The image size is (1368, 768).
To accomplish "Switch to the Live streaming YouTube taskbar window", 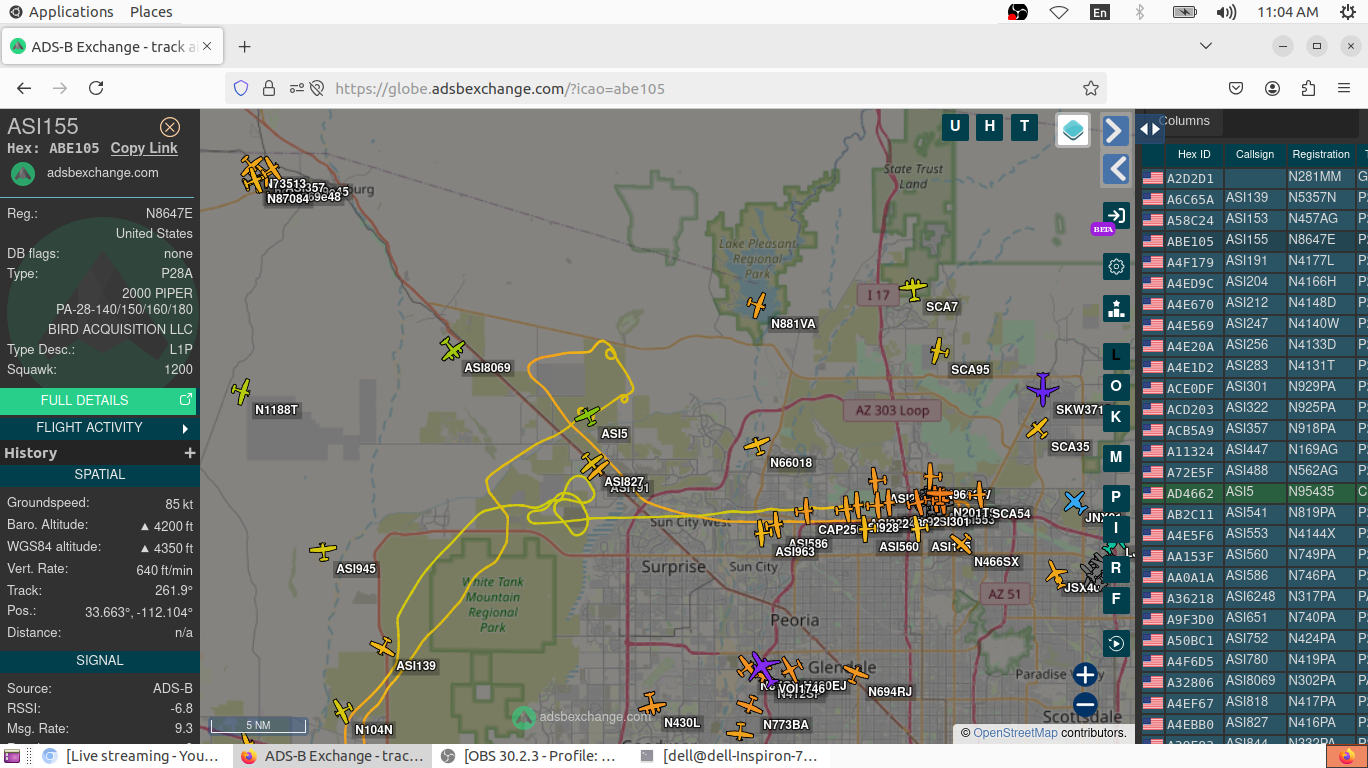I will 131,756.
